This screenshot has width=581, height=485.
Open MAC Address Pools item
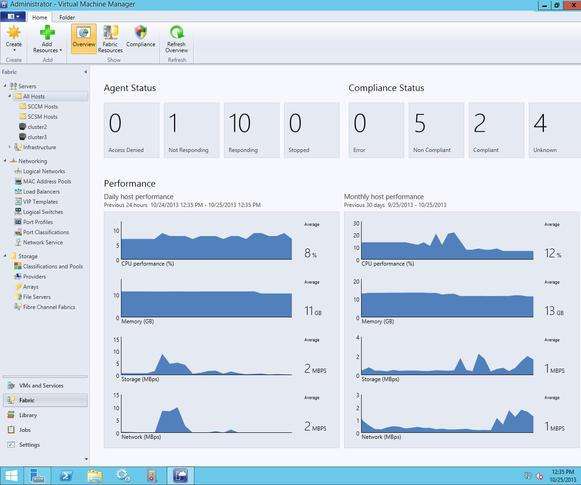point(43,181)
